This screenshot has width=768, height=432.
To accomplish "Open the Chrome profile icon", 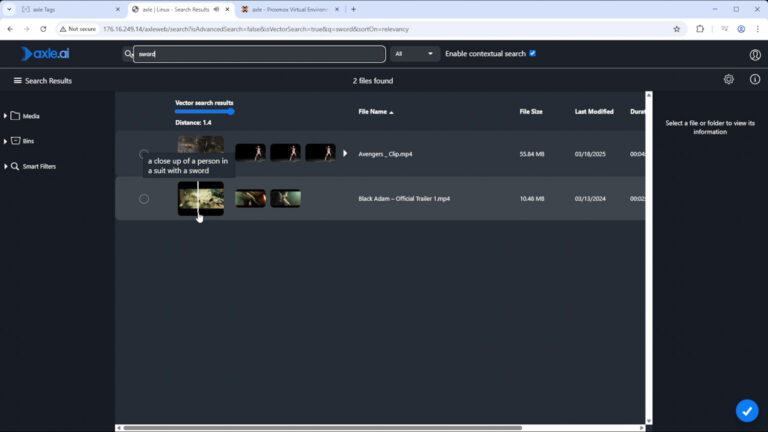I will click(x=741, y=29).
